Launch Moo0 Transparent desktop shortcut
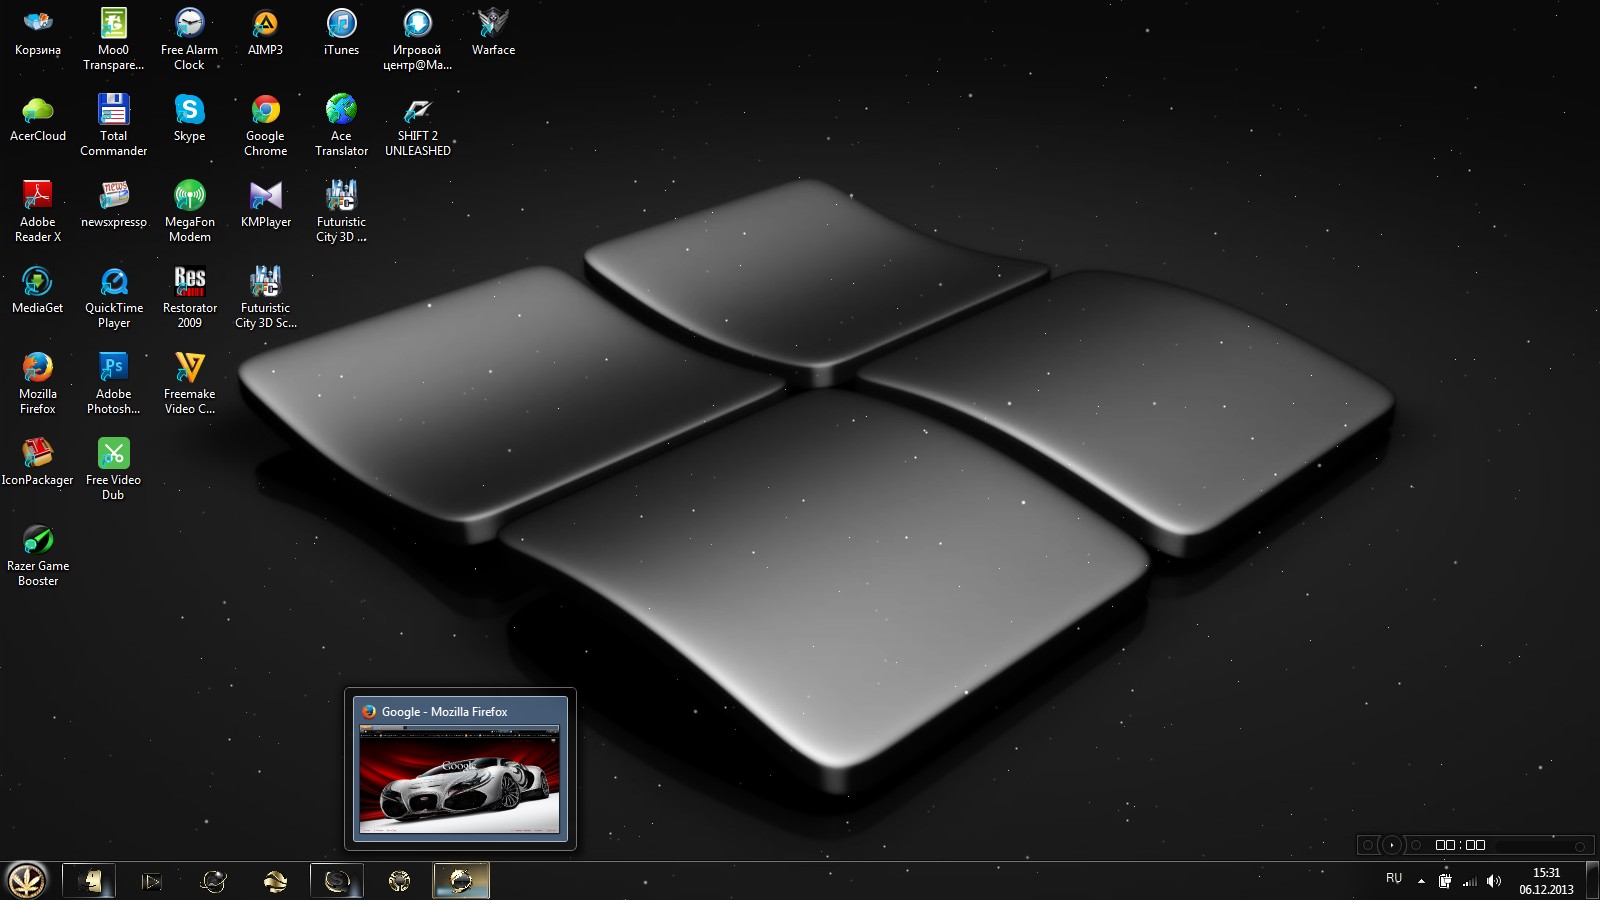This screenshot has width=1600, height=900. (x=113, y=39)
